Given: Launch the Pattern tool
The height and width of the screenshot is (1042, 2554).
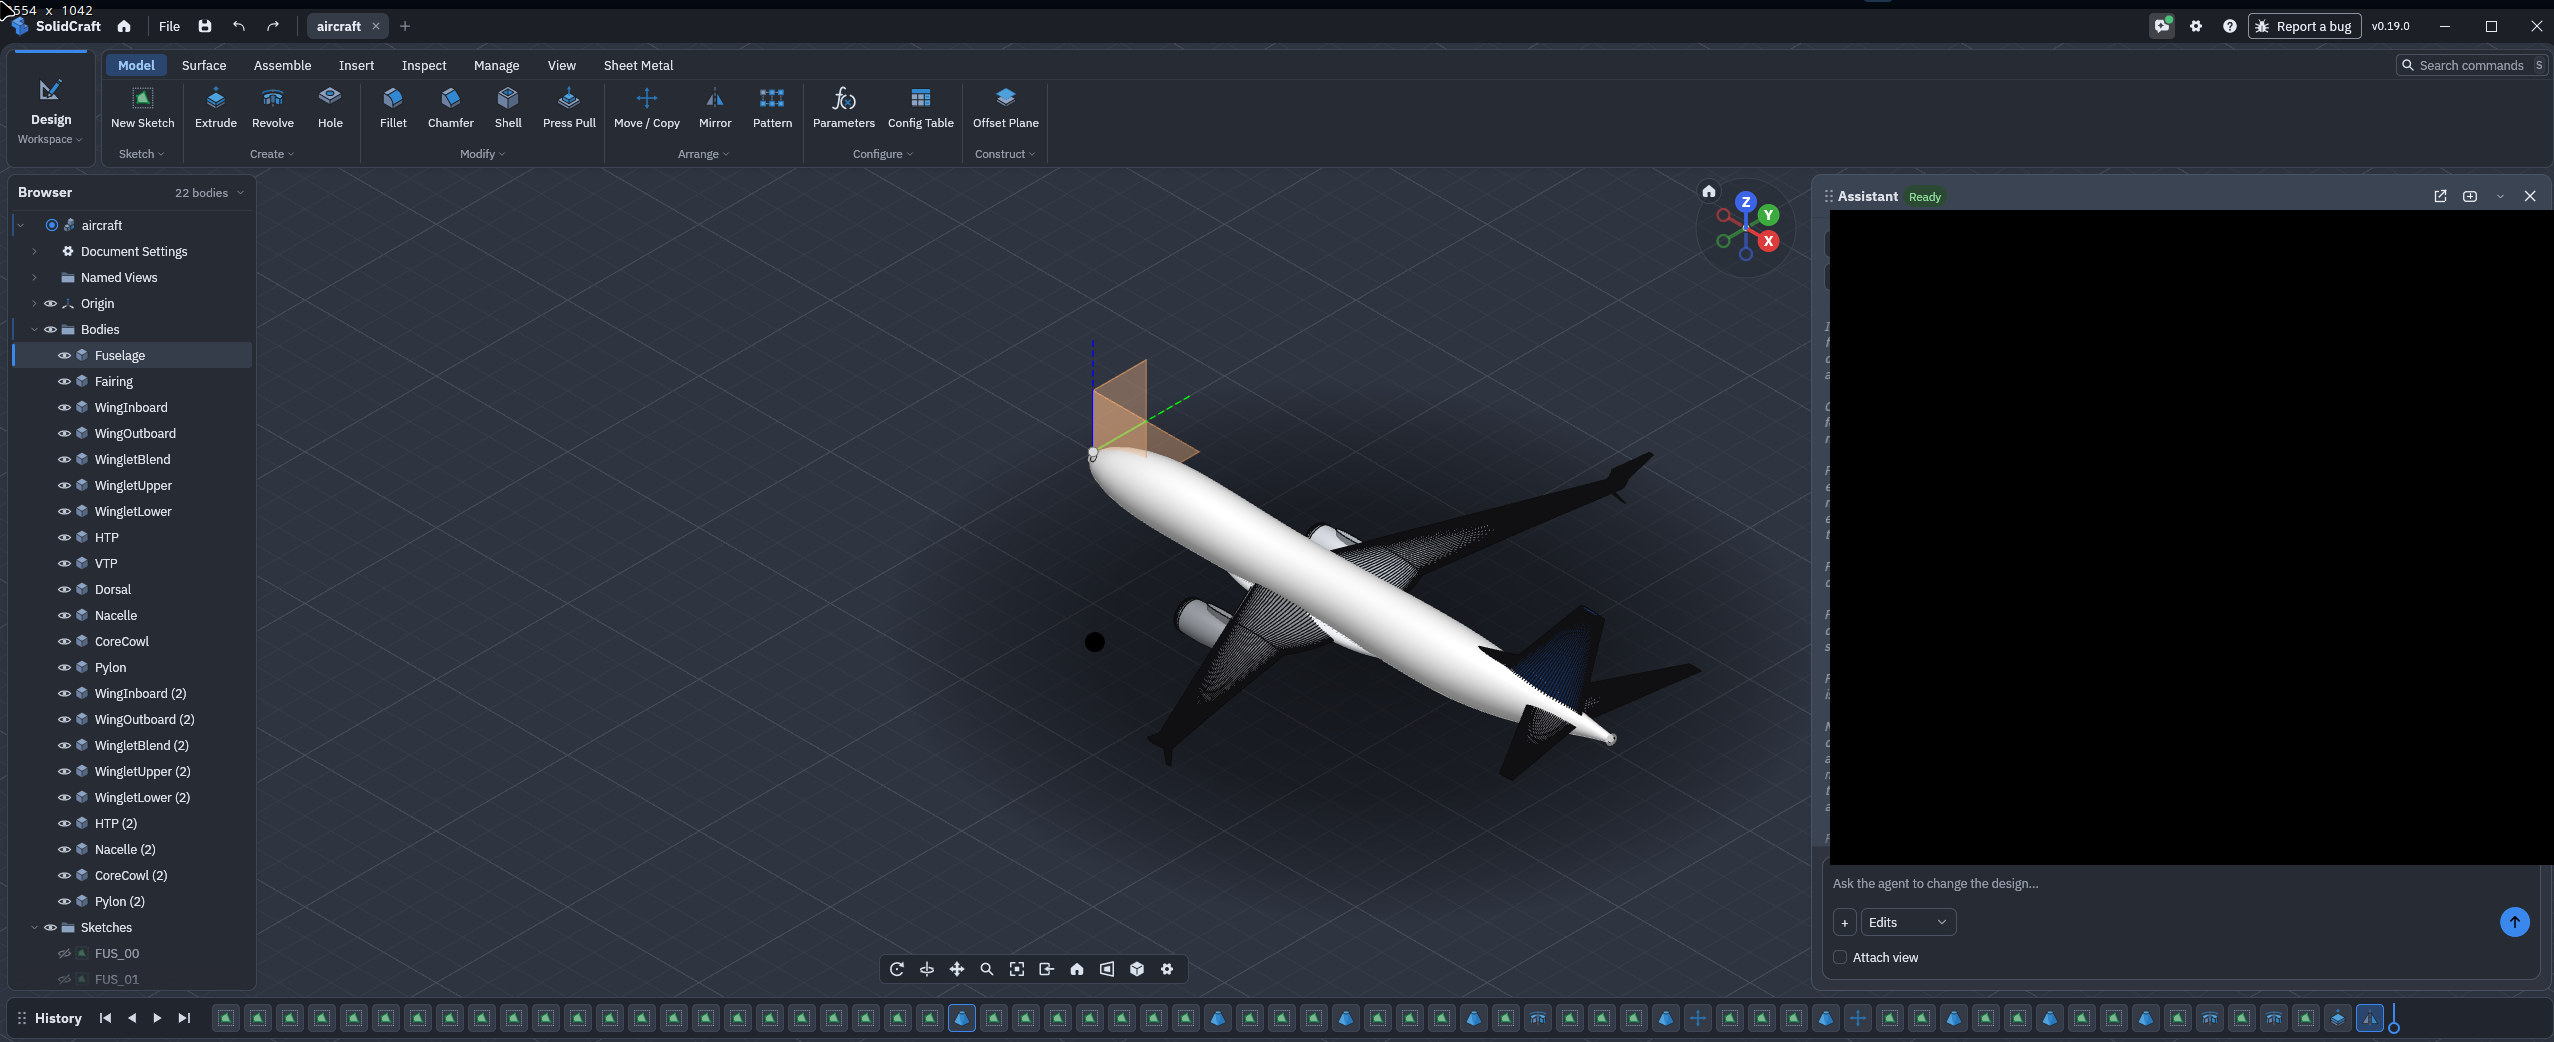Looking at the screenshot, I should click(772, 108).
